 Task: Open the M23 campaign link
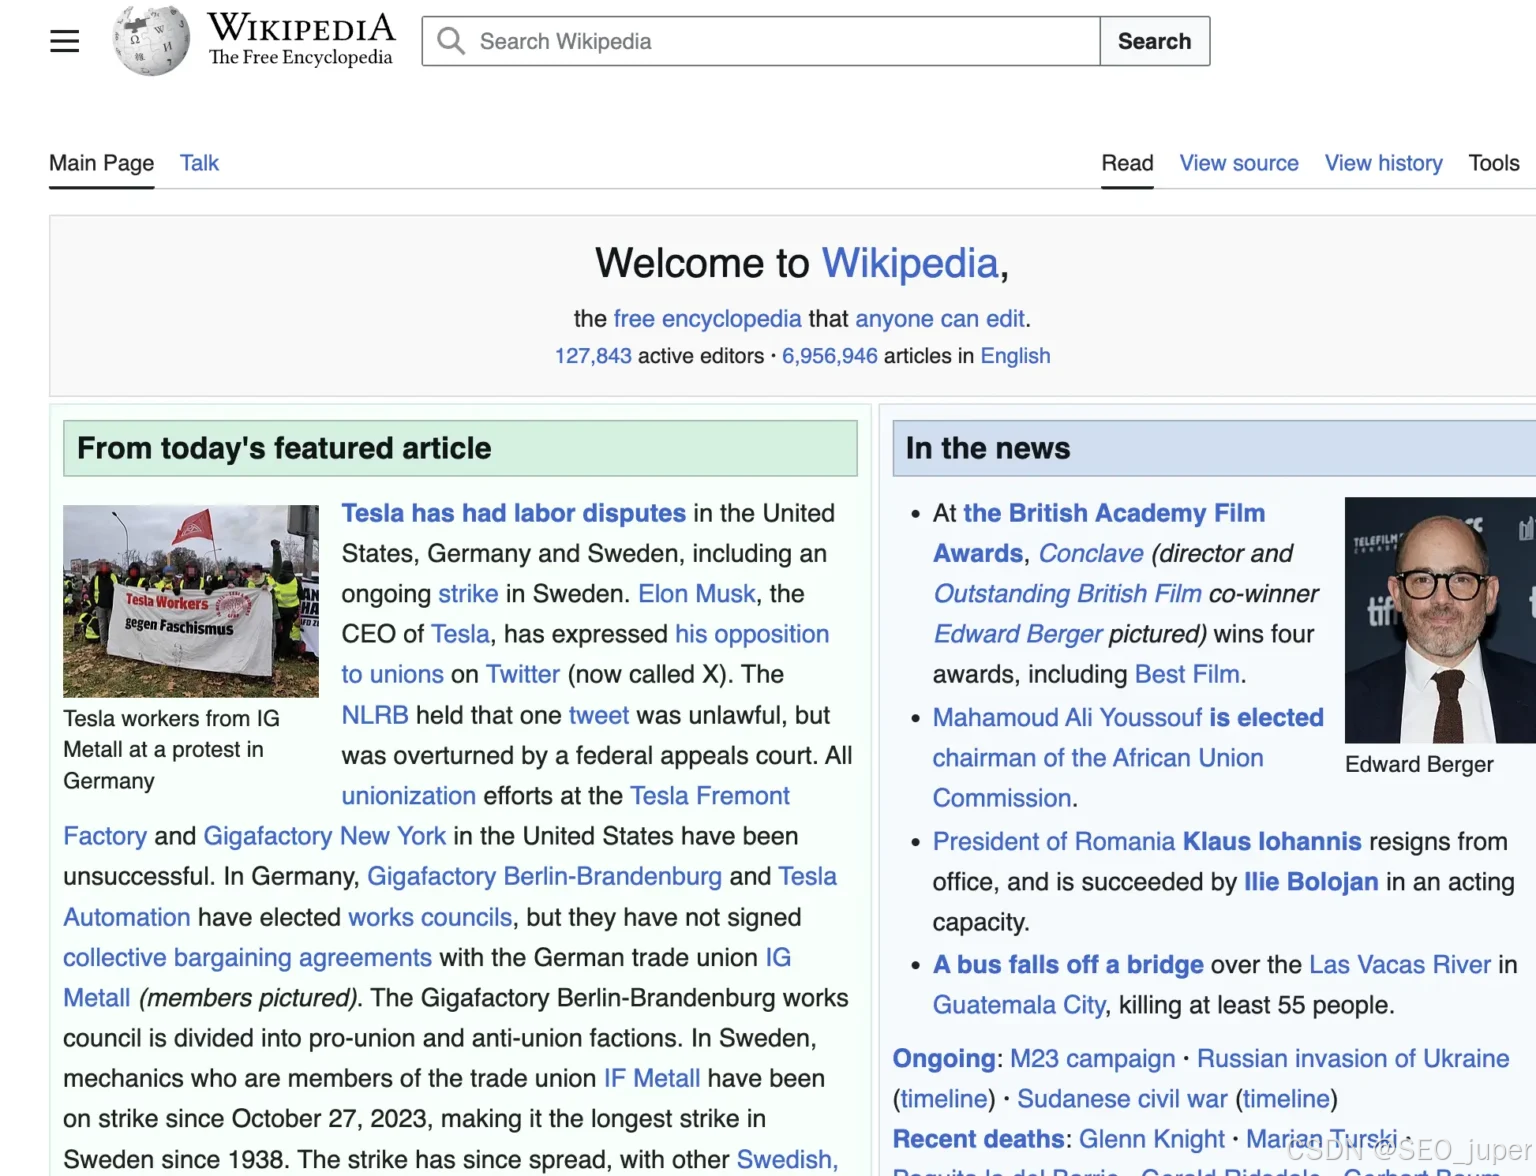(1093, 1058)
